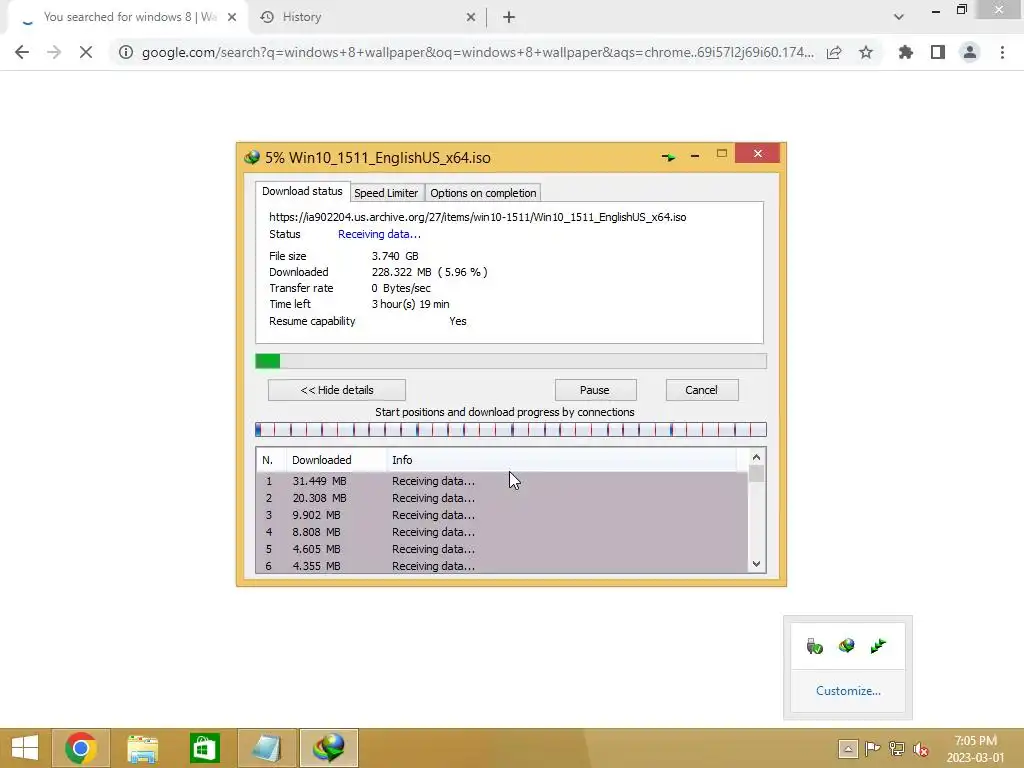Open the Chrome three-dot menu
The height and width of the screenshot is (768, 1024).
[1002, 52]
